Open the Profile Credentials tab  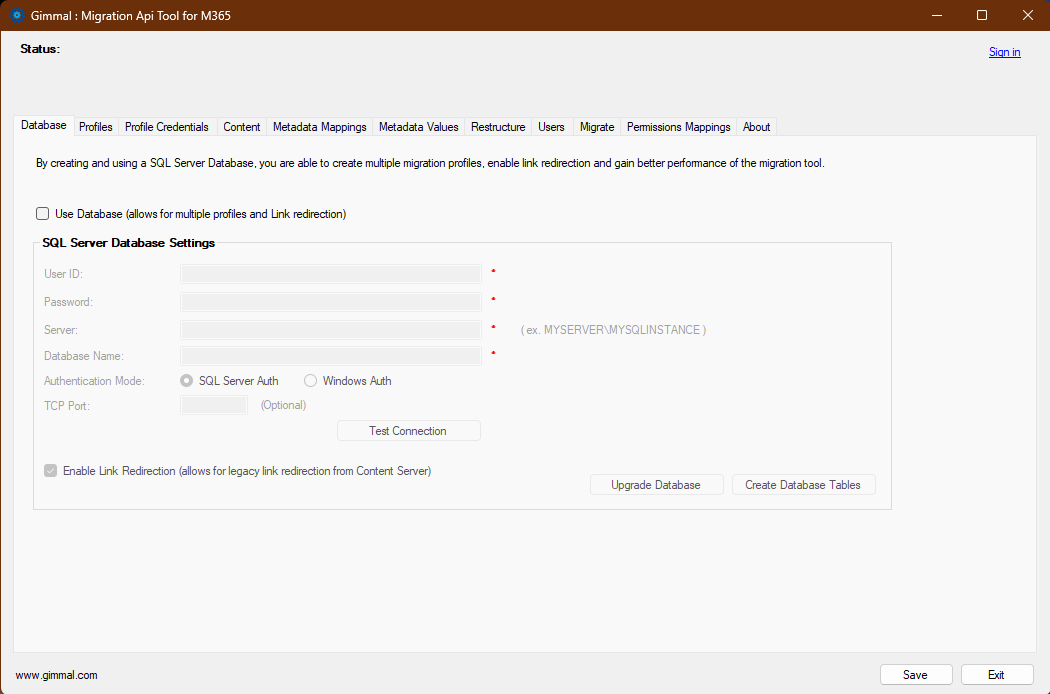(166, 126)
